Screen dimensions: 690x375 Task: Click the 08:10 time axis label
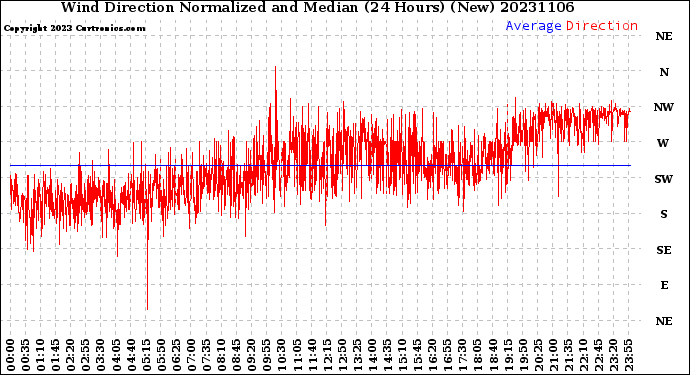pyautogui.click(x=221, y=355)
